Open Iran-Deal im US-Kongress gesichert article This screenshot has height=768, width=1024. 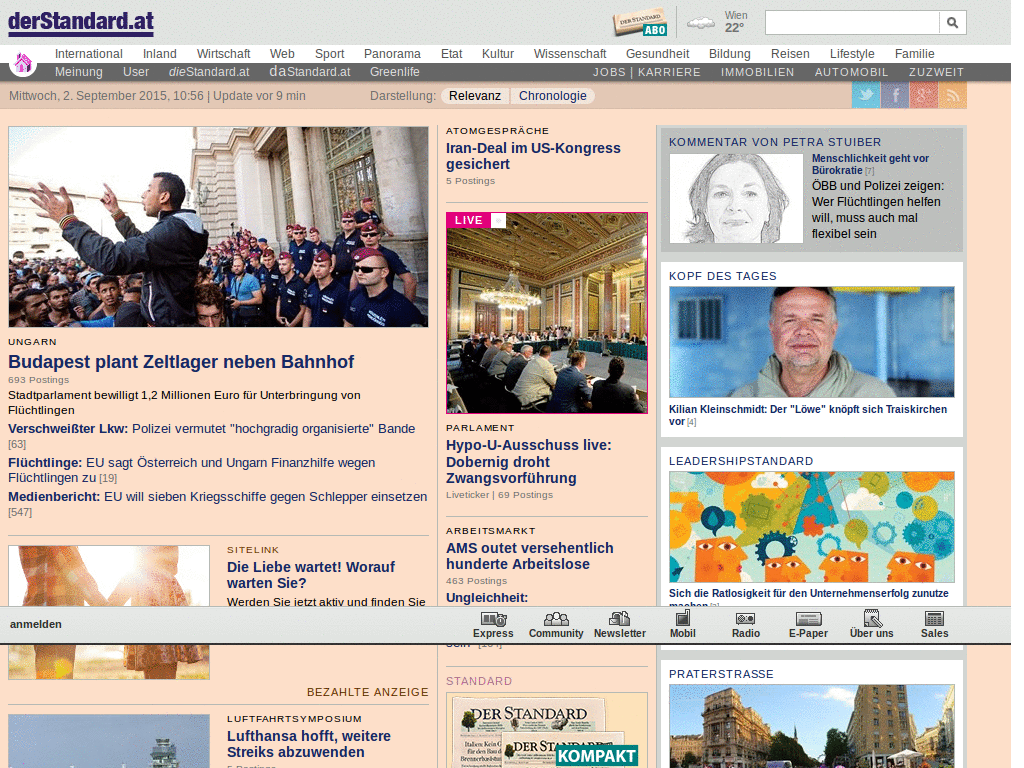pyautogui.click(x=533, y=156)
